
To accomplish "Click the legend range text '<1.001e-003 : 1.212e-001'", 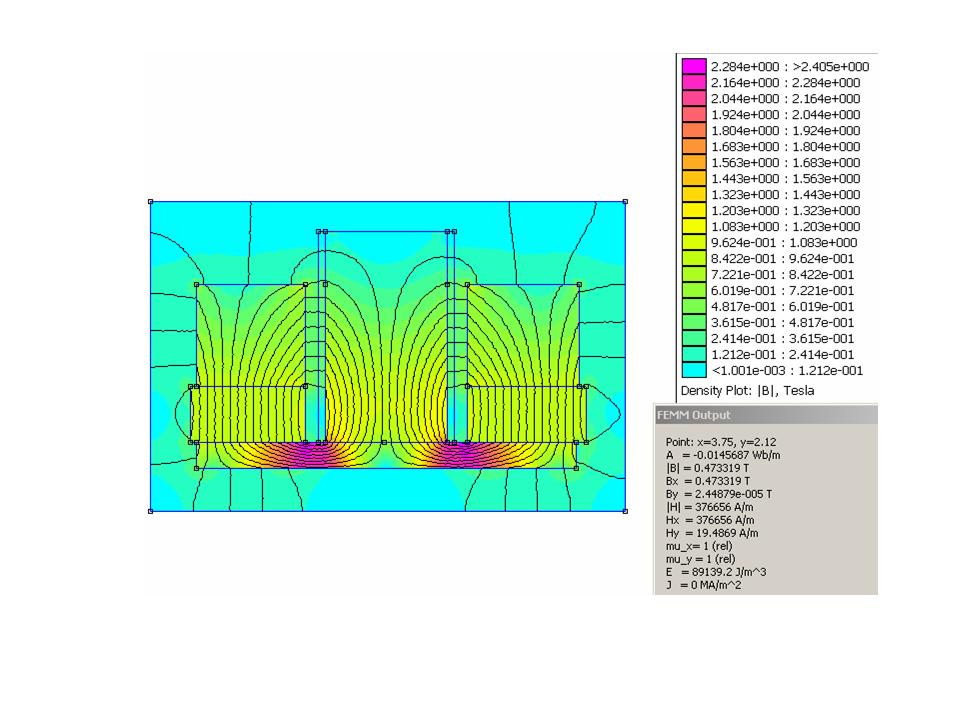I will (787, 370).
